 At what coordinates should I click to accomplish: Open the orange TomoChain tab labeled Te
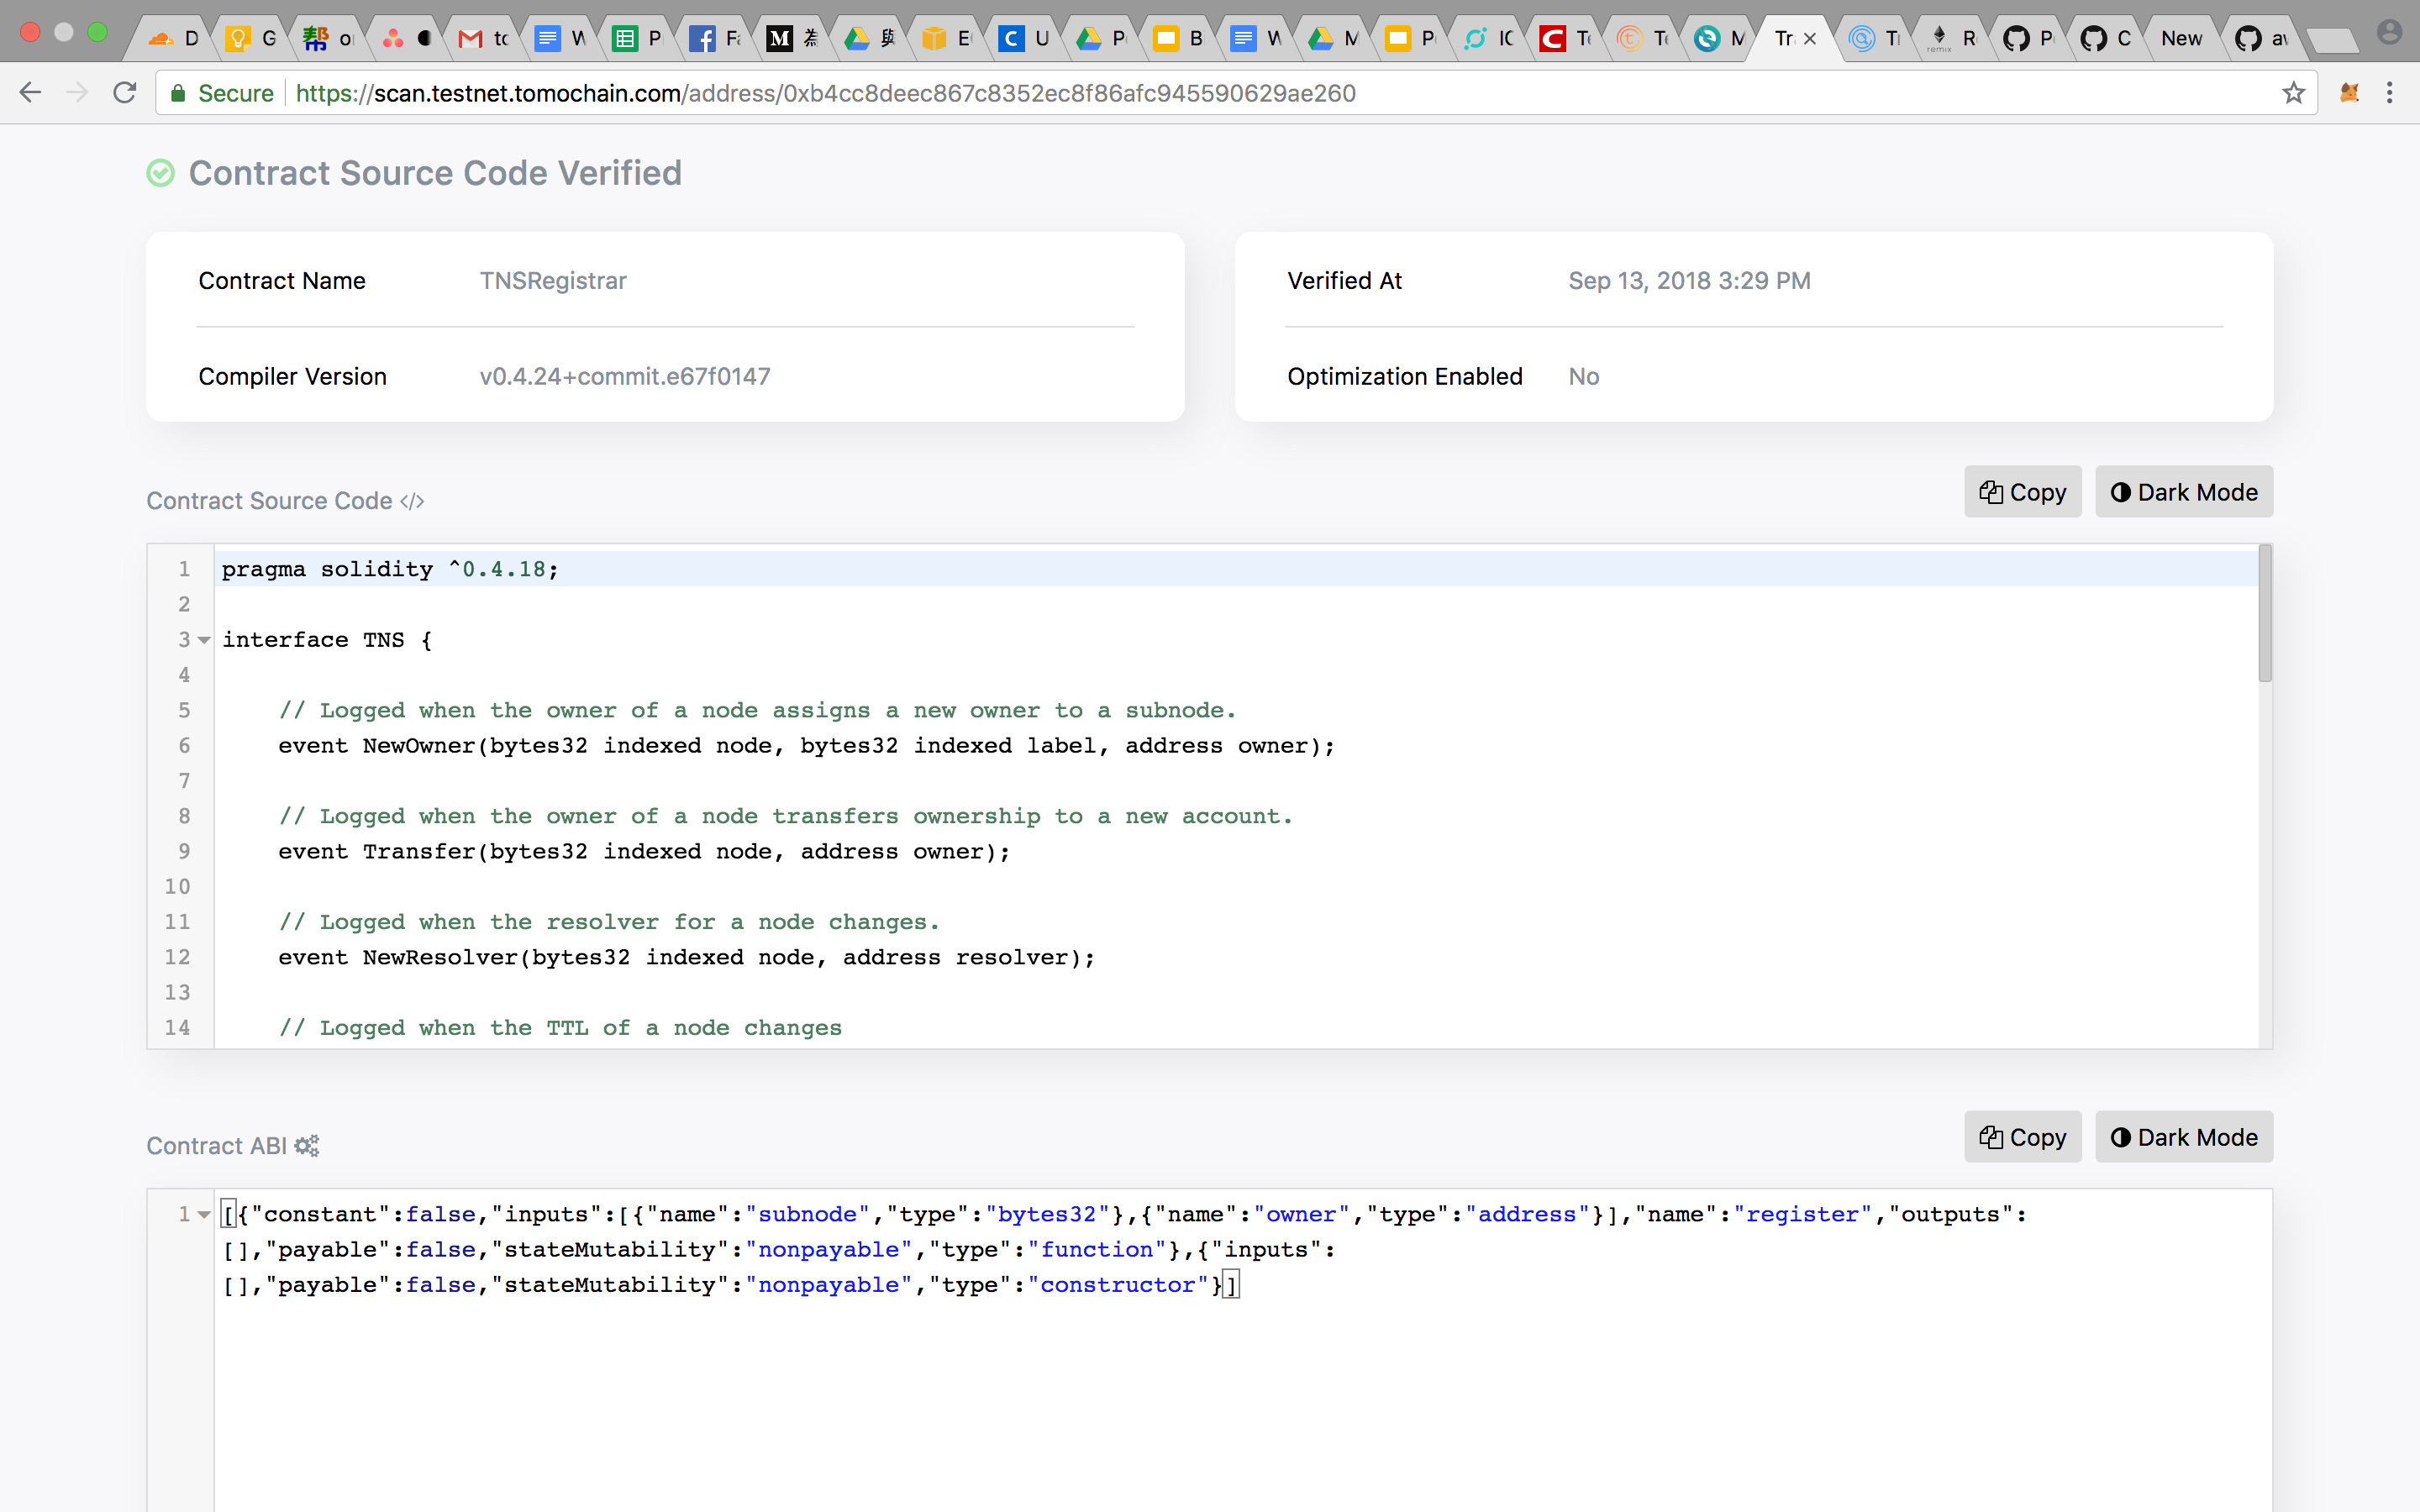(1644, 38)
